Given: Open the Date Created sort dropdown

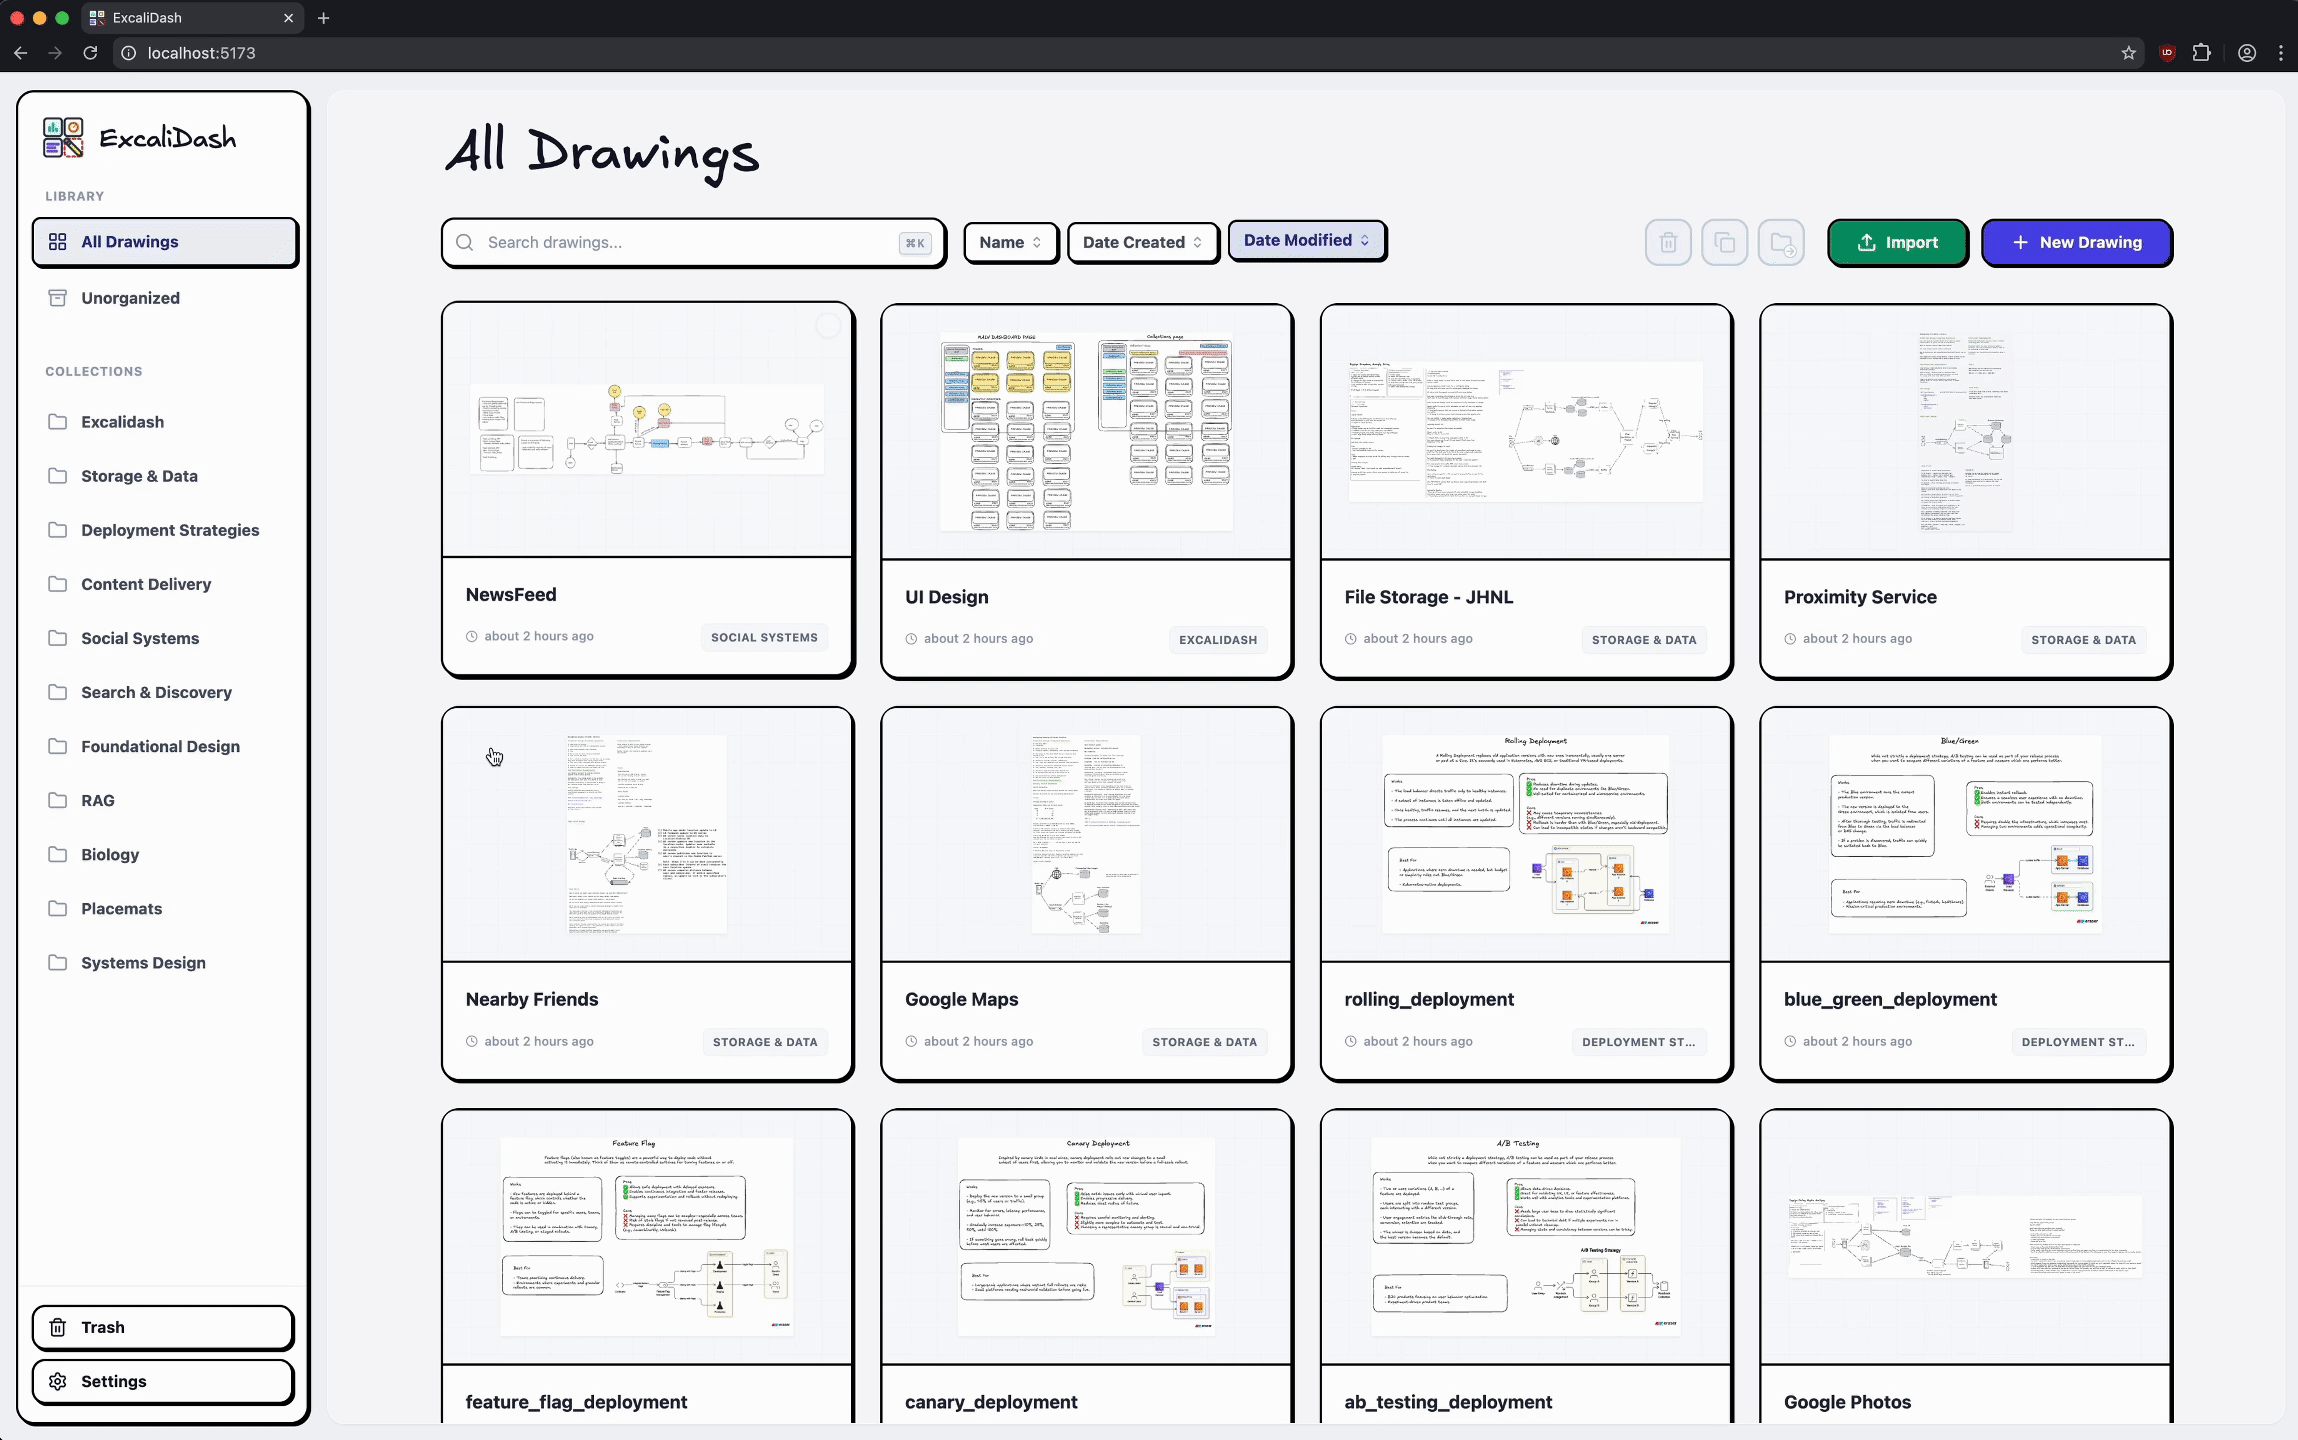Looking at the screenshot, I should [x=1142, y=243].
